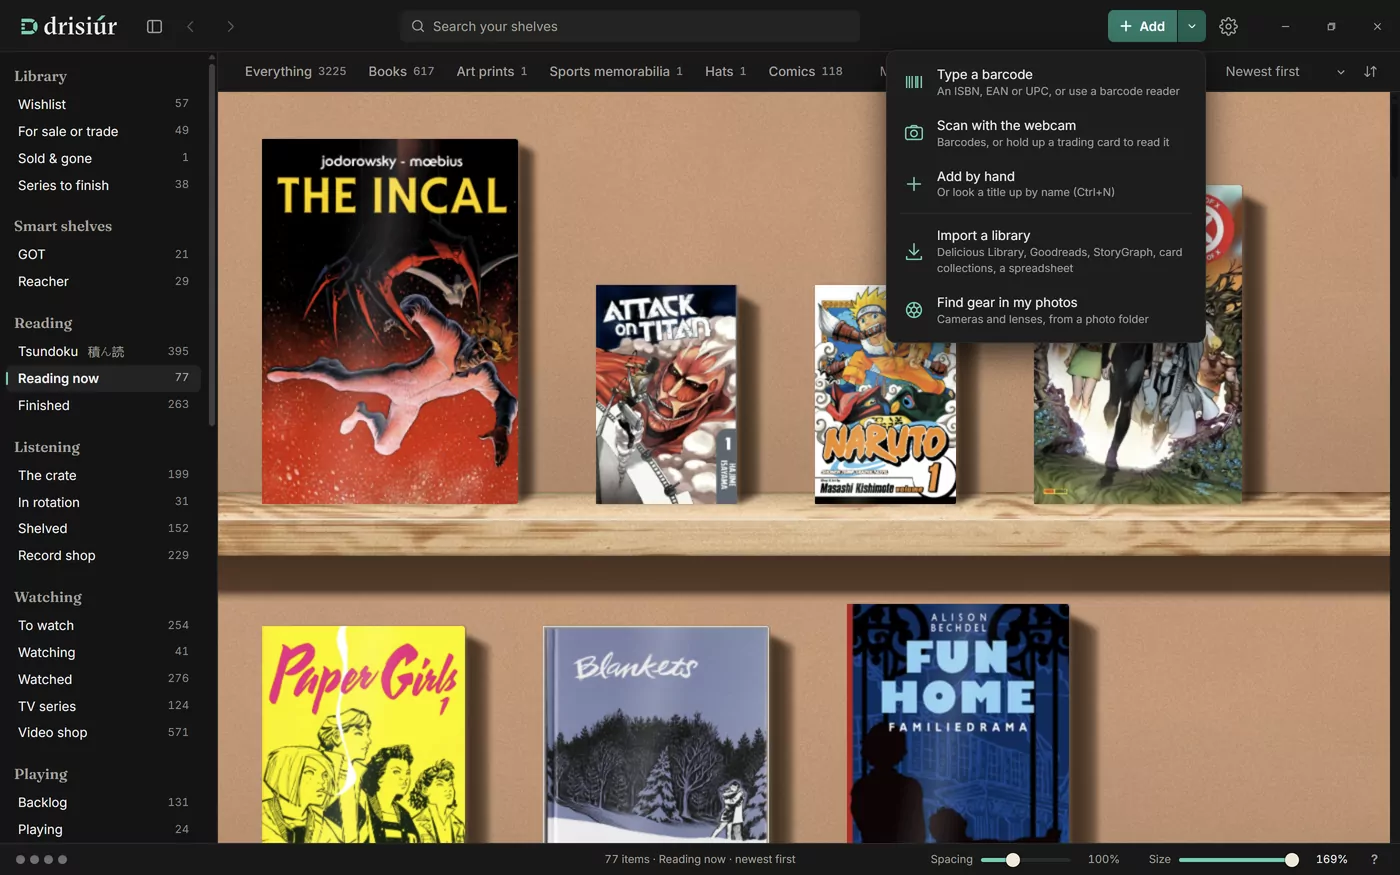Focus the Search your shelves field

point(630,26)
